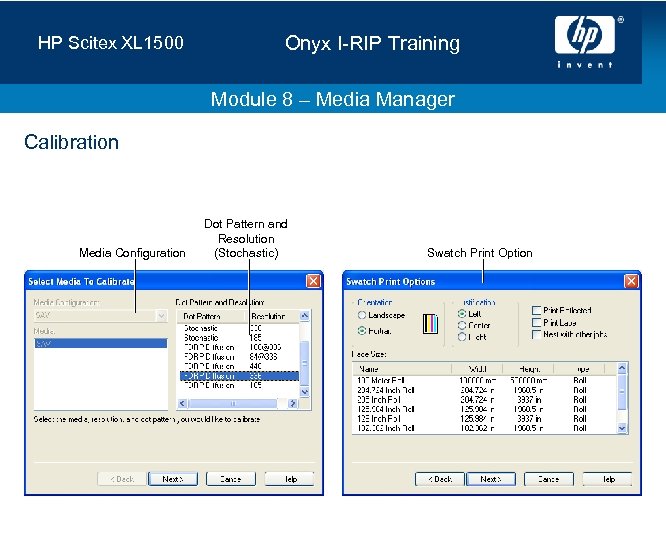Click the Width column header in Page Size
The height and width of the screenshot is (539, 666).
(x=477, y=369)
